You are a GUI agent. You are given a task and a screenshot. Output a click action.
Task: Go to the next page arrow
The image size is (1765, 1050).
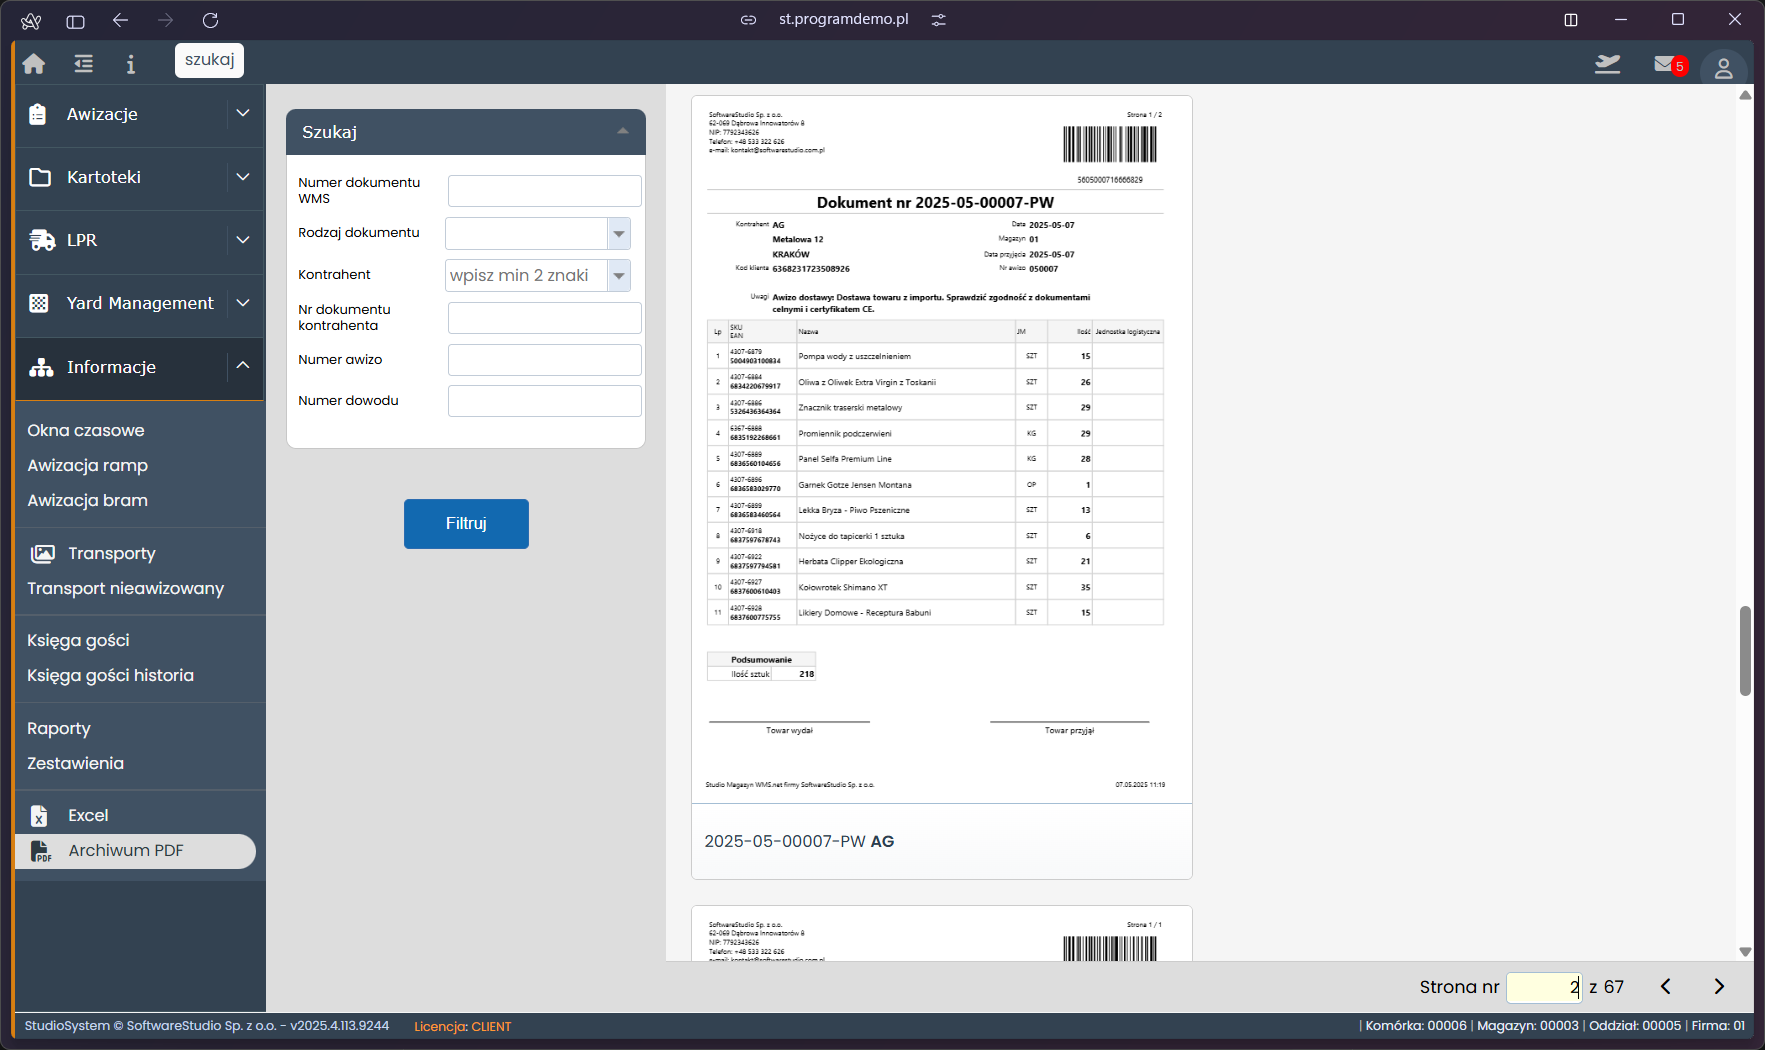[1719, 987]
